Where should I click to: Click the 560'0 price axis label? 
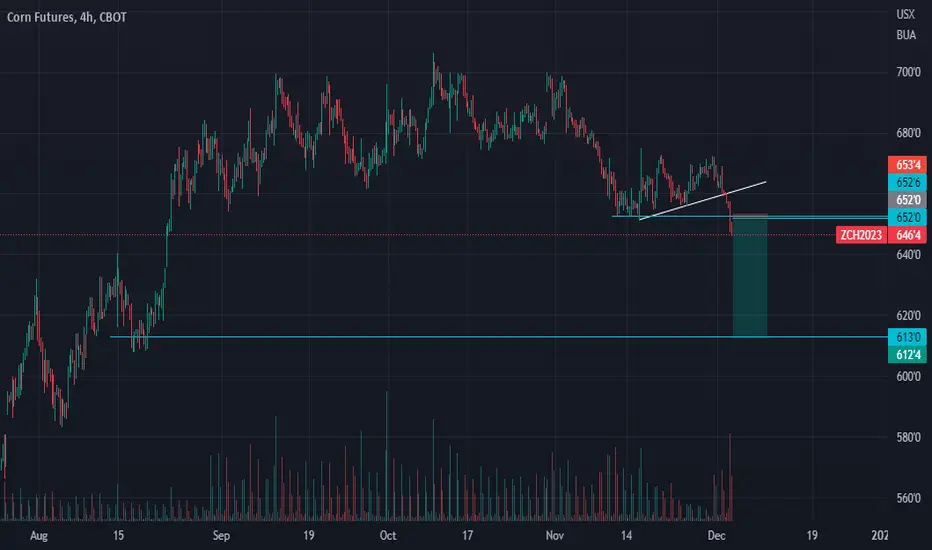click(908, 498)
